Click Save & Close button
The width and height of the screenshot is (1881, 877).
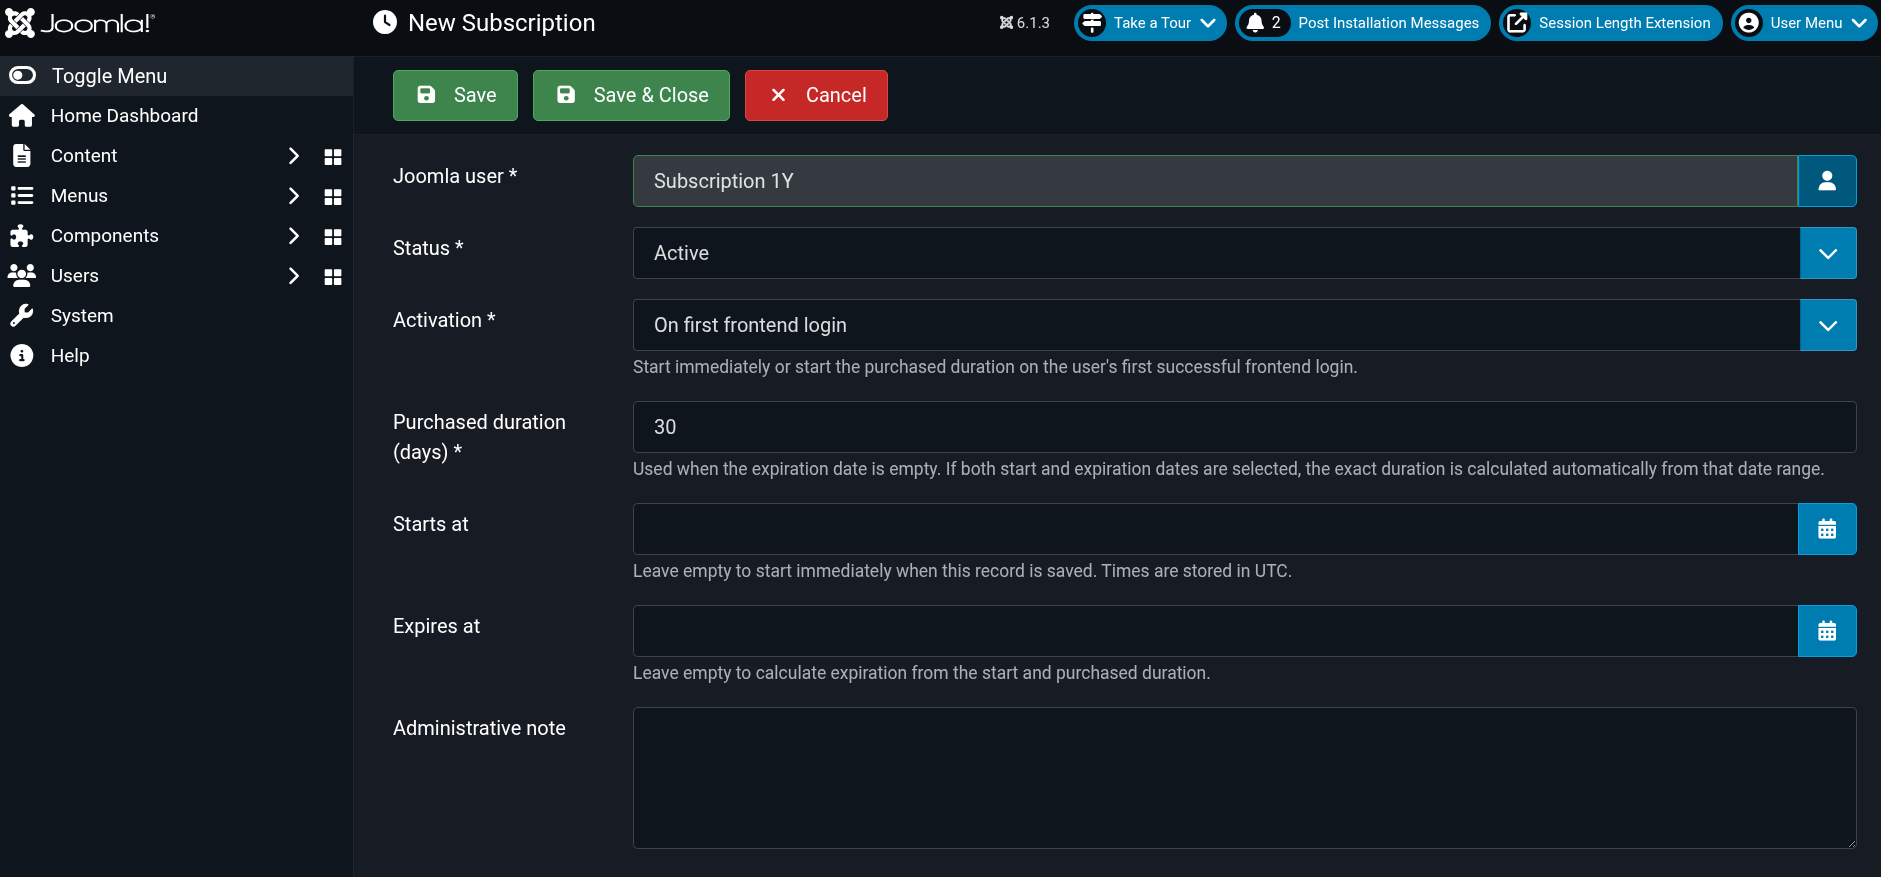(631, 95)
